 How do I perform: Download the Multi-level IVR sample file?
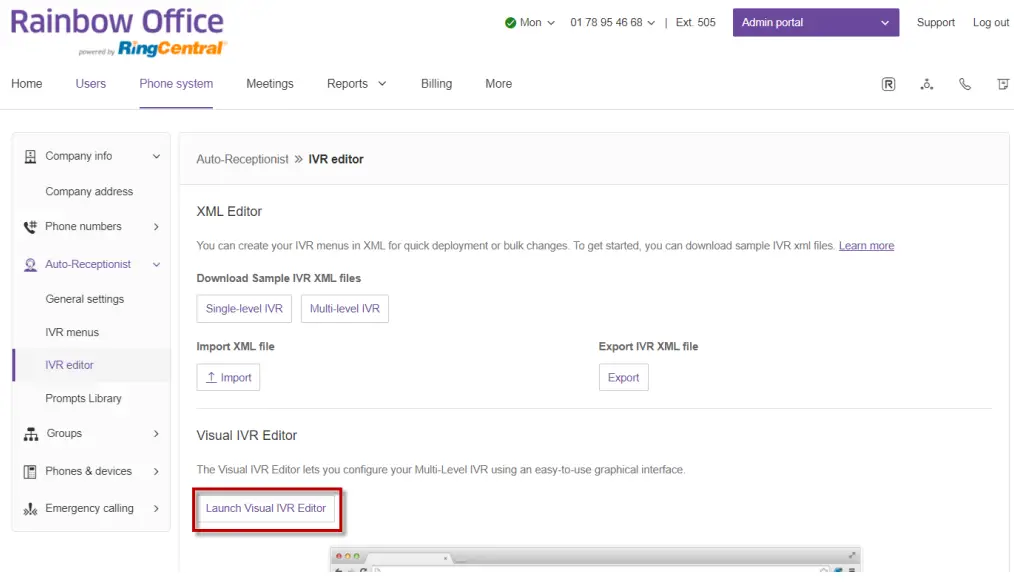coord(344,309)
